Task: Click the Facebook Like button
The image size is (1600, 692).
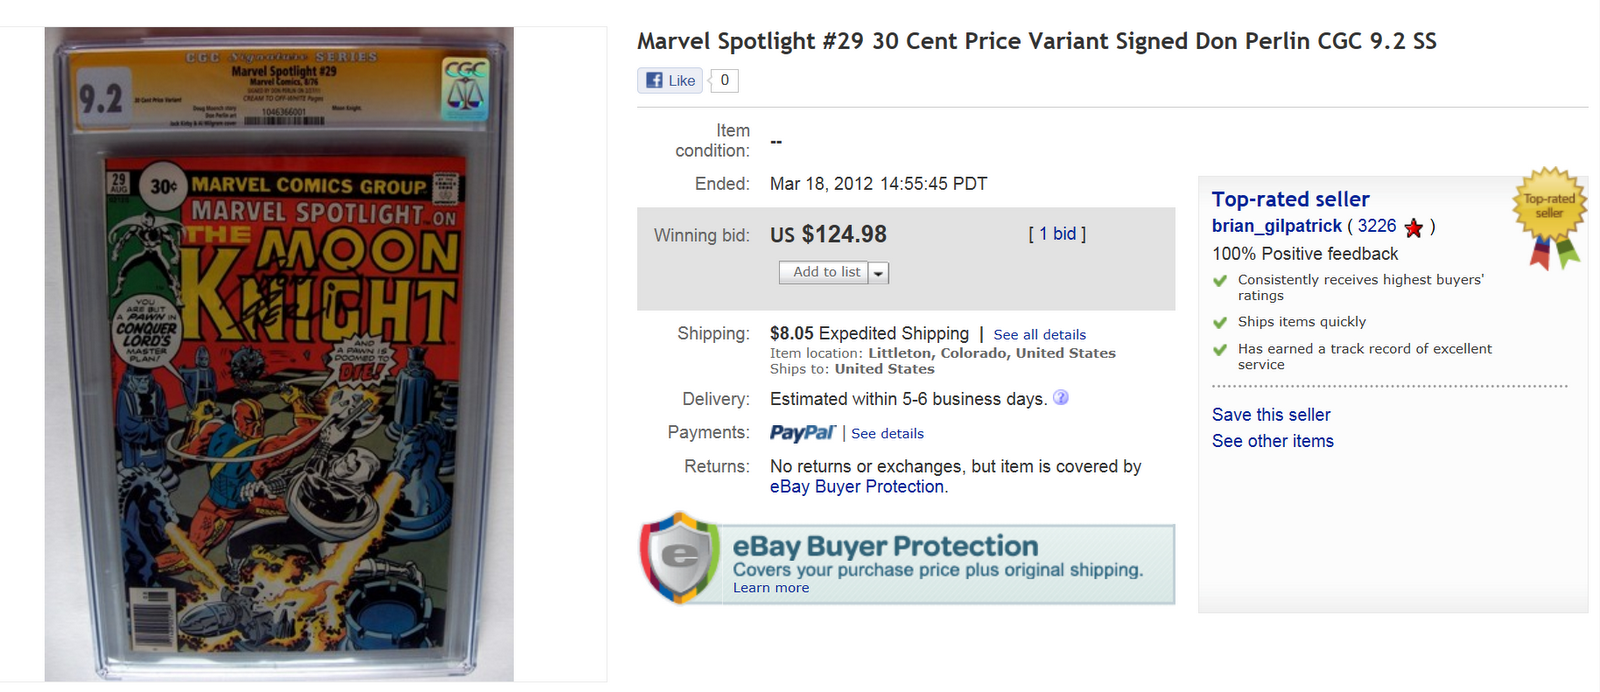Action: tap(670, 81)
